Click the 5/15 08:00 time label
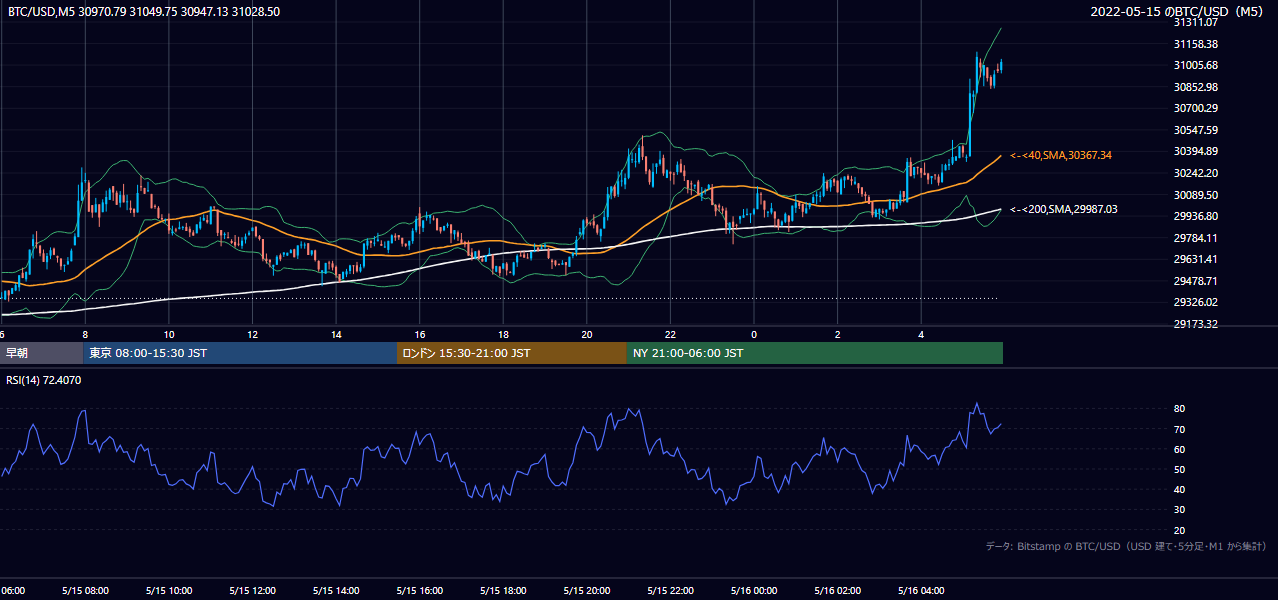Screen dimensions: 1278x600 [85, 590]
